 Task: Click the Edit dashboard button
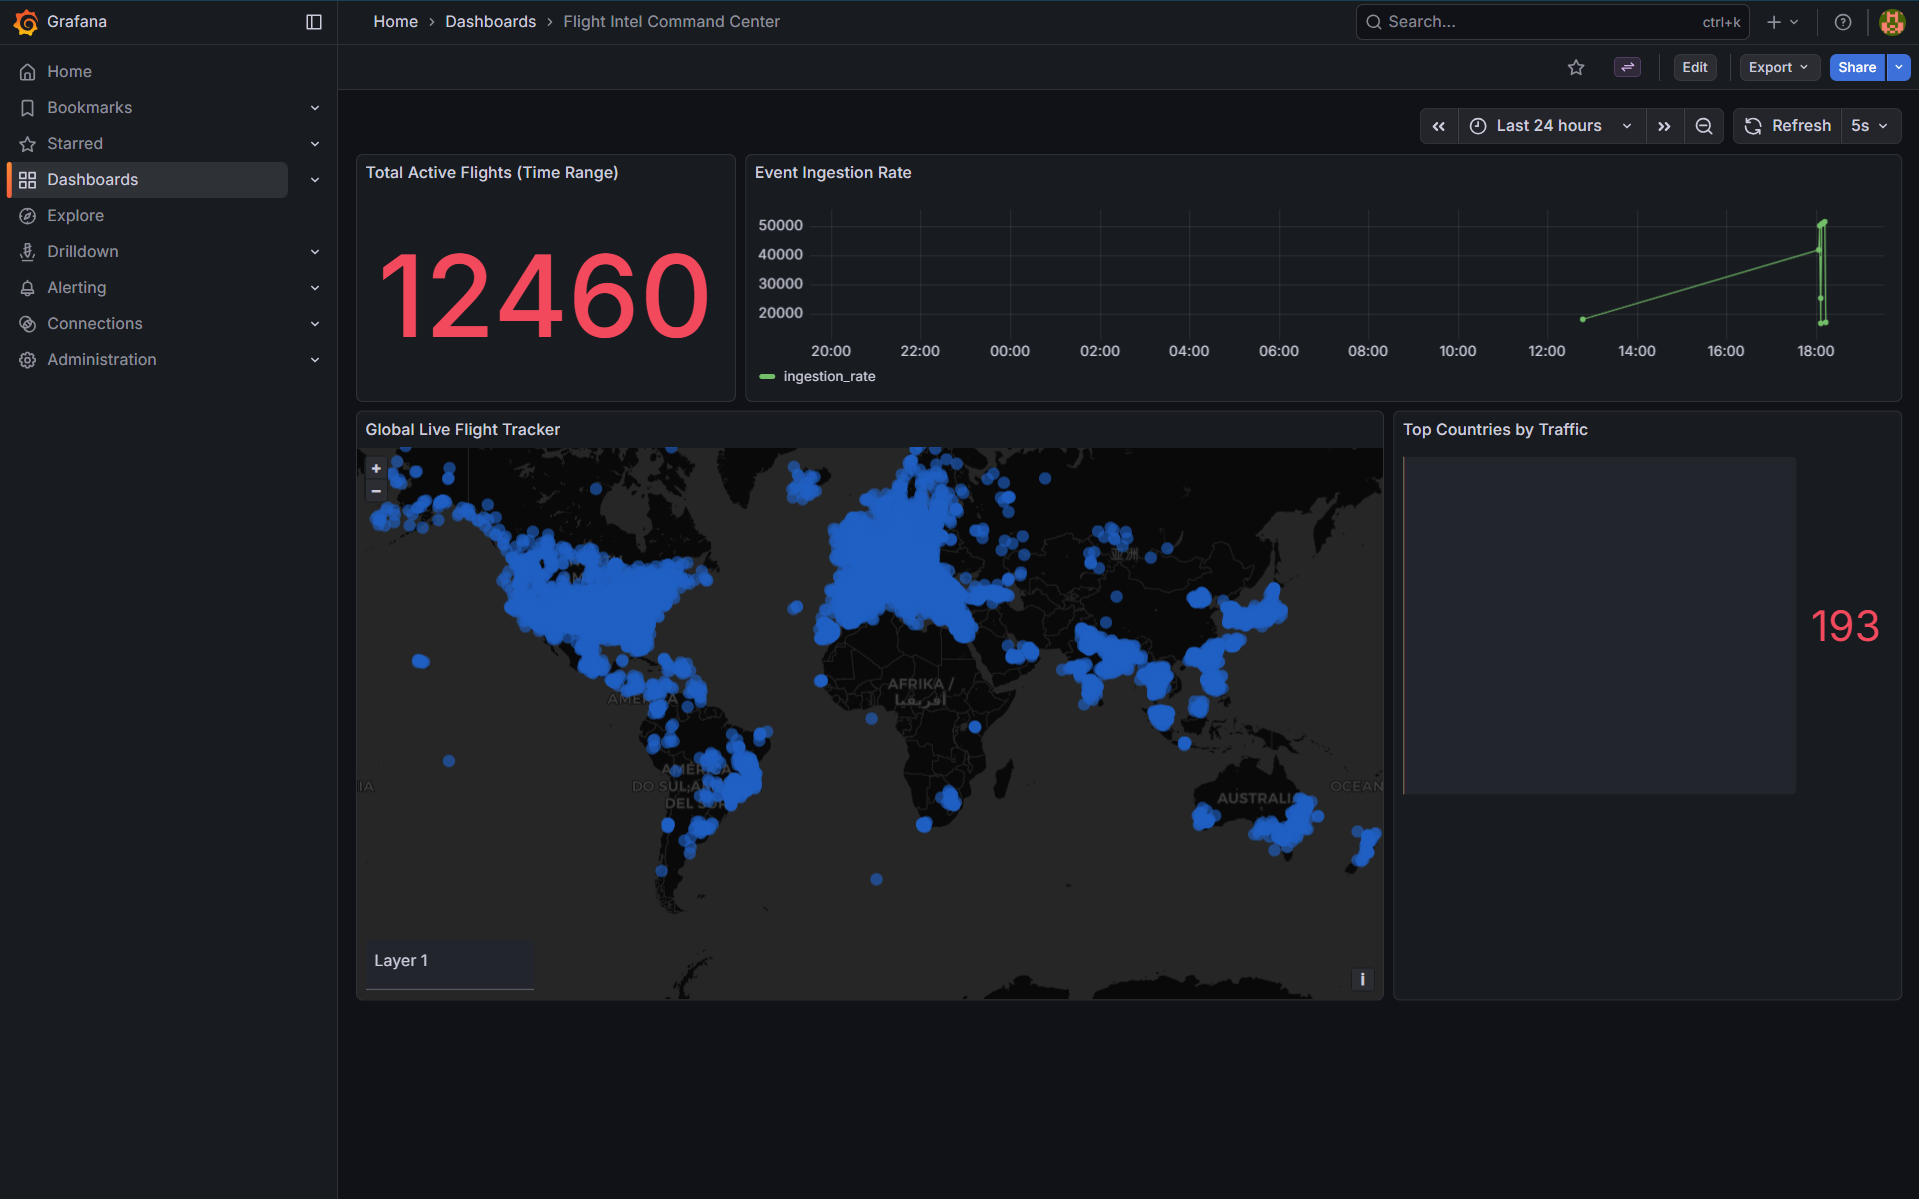1695,67
